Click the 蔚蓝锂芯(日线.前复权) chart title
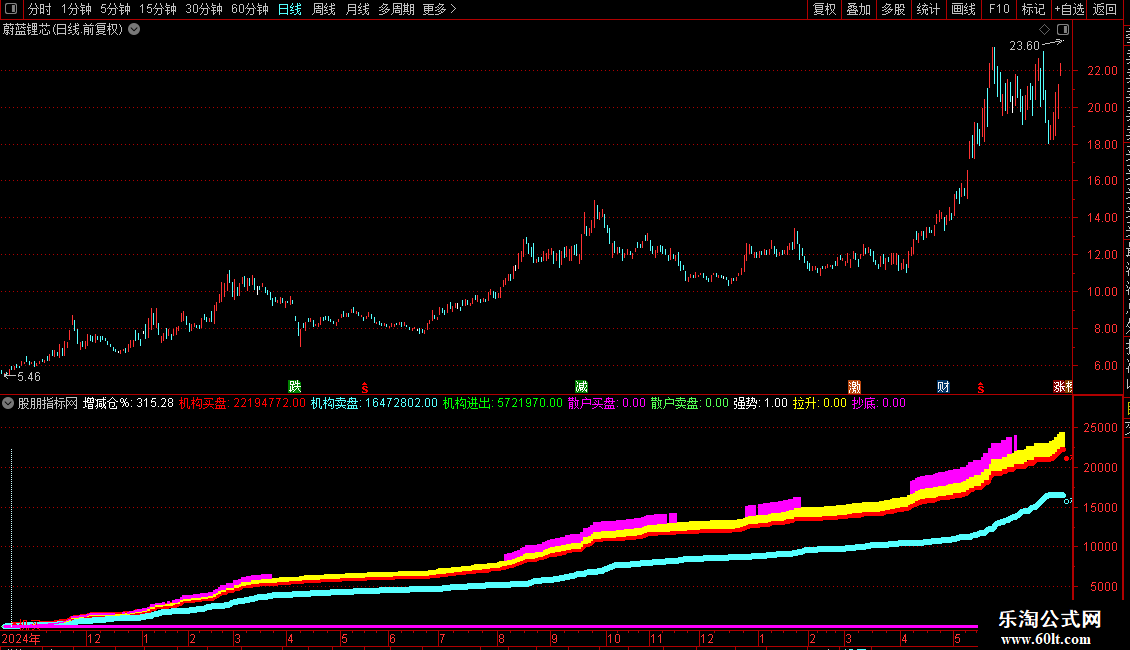 [x=63, y=30]
